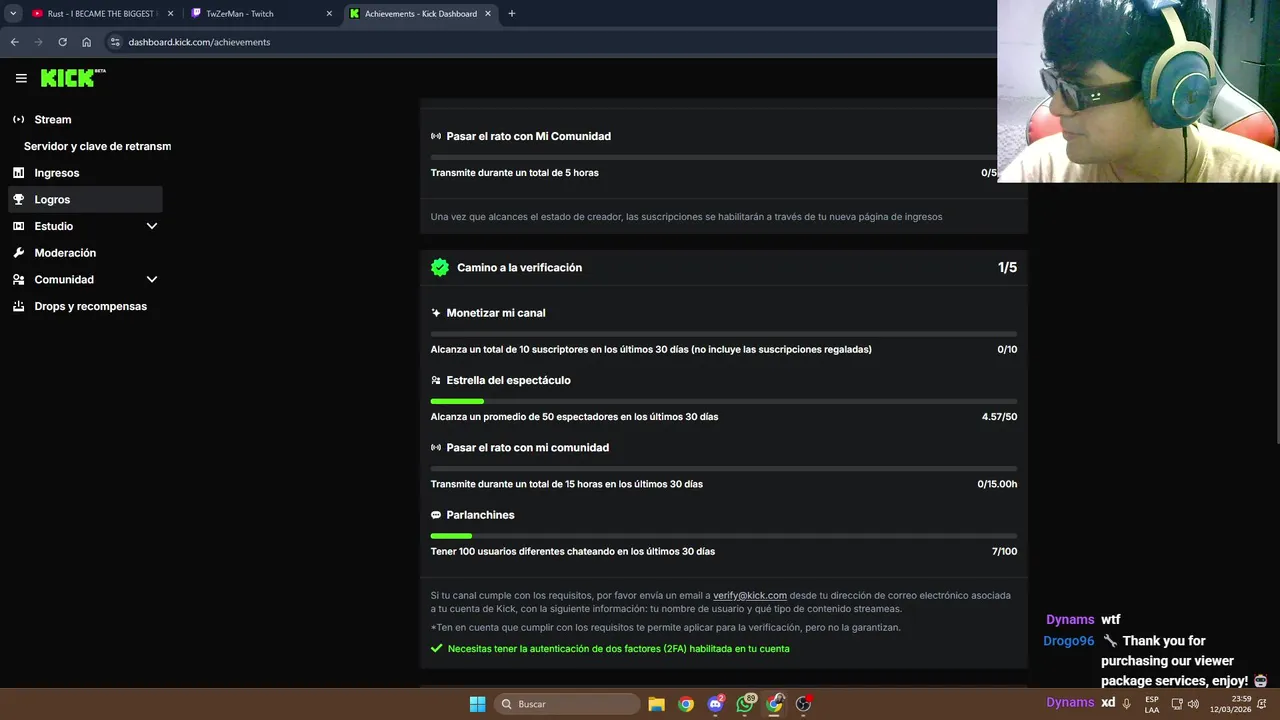Screen dimensions: 1280x720
Task: Open OBS Studio from the taskbar
Action: point(803,704)
